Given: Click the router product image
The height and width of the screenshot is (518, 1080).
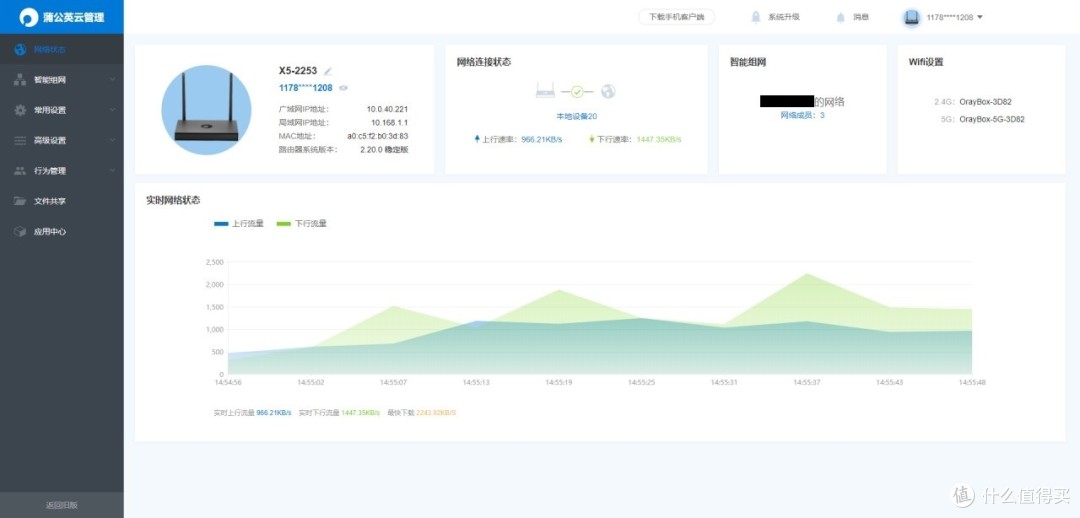Looking at the screenshot, I should 206,110.
